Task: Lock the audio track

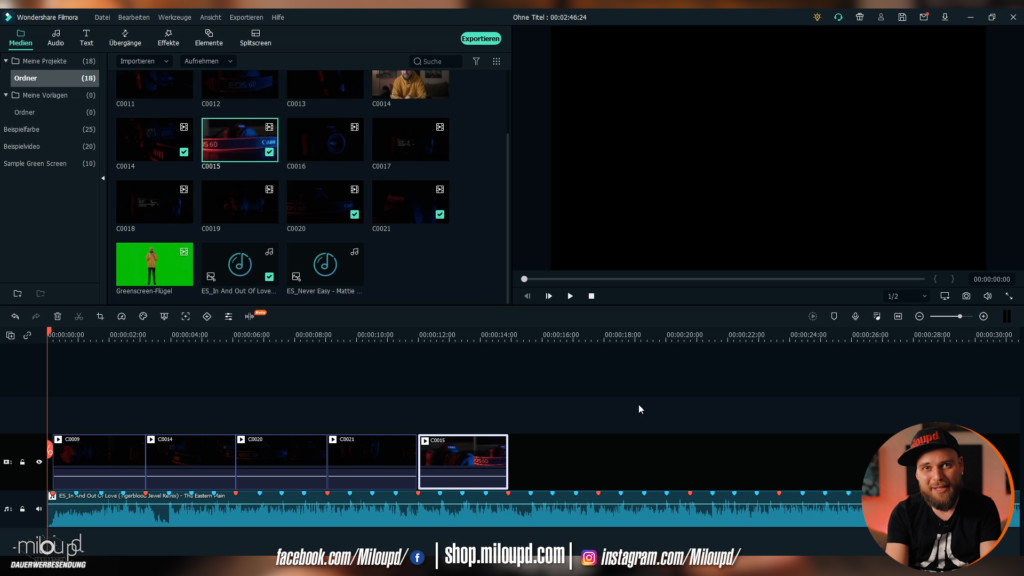Action: (22, 509)
